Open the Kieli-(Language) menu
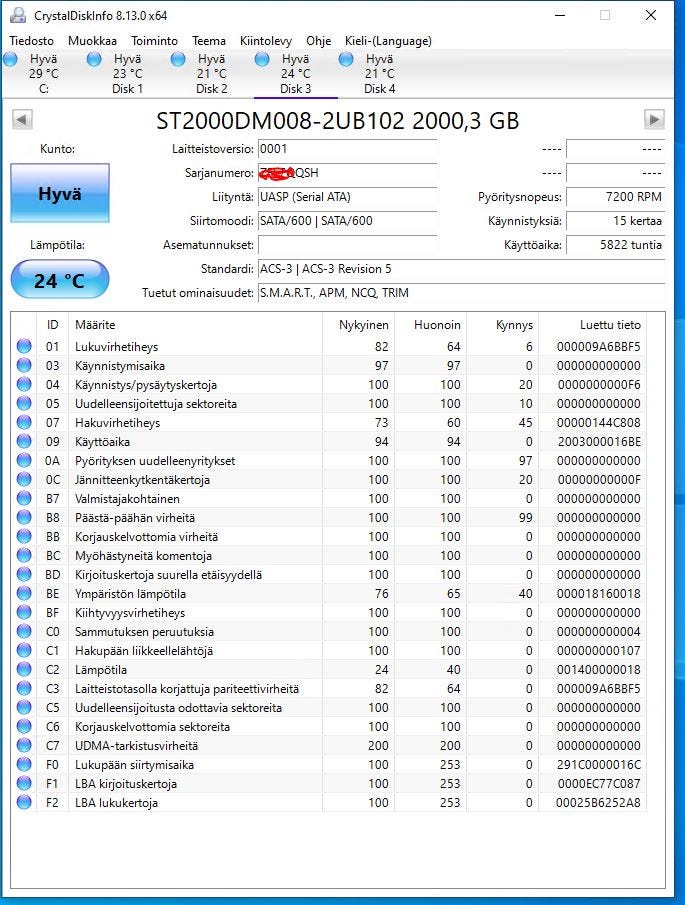Image resolution: width=685 pixels, height=905 pixels. point(388,41)
